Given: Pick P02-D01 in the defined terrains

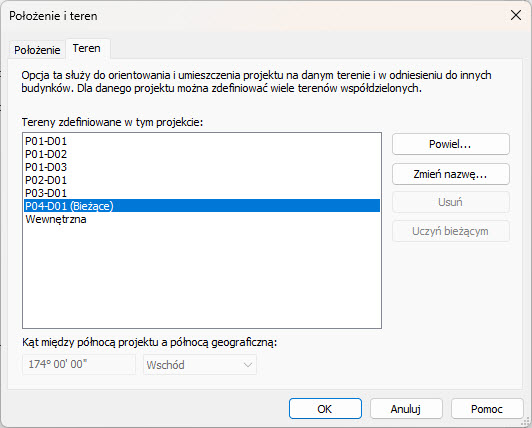Looking at the screenshot, I should coord(202,180).
